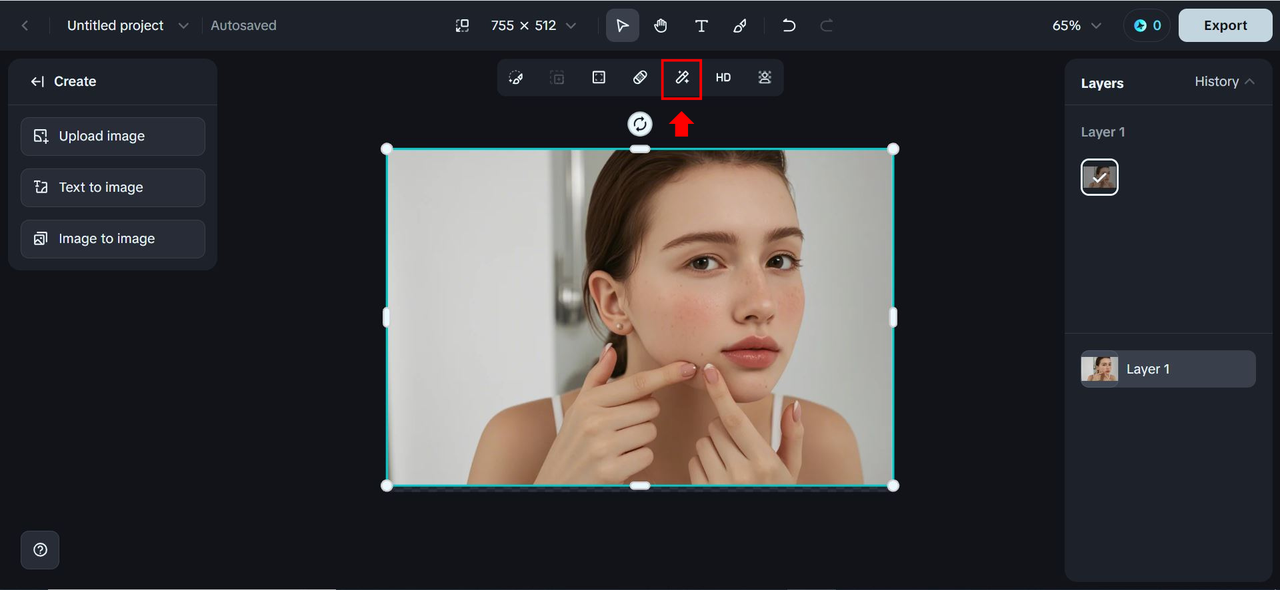Click the Remove background icon
The width and height of the screenshot is (1280, 590).
[x=765, y=78]
